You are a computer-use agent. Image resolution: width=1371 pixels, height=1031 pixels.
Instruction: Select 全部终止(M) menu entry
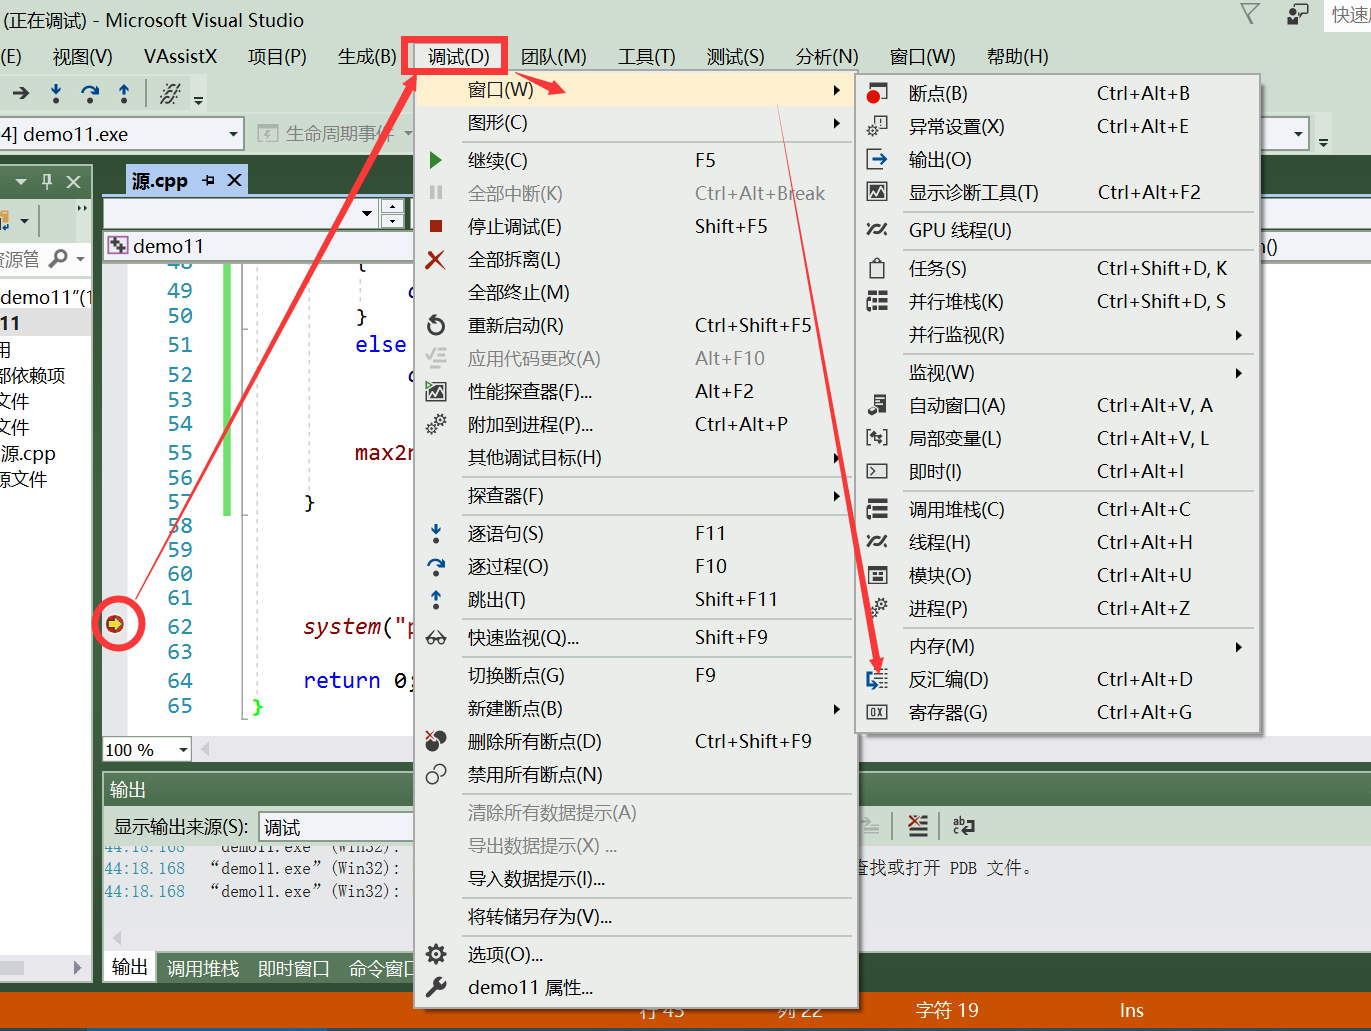tap(636, 293)
